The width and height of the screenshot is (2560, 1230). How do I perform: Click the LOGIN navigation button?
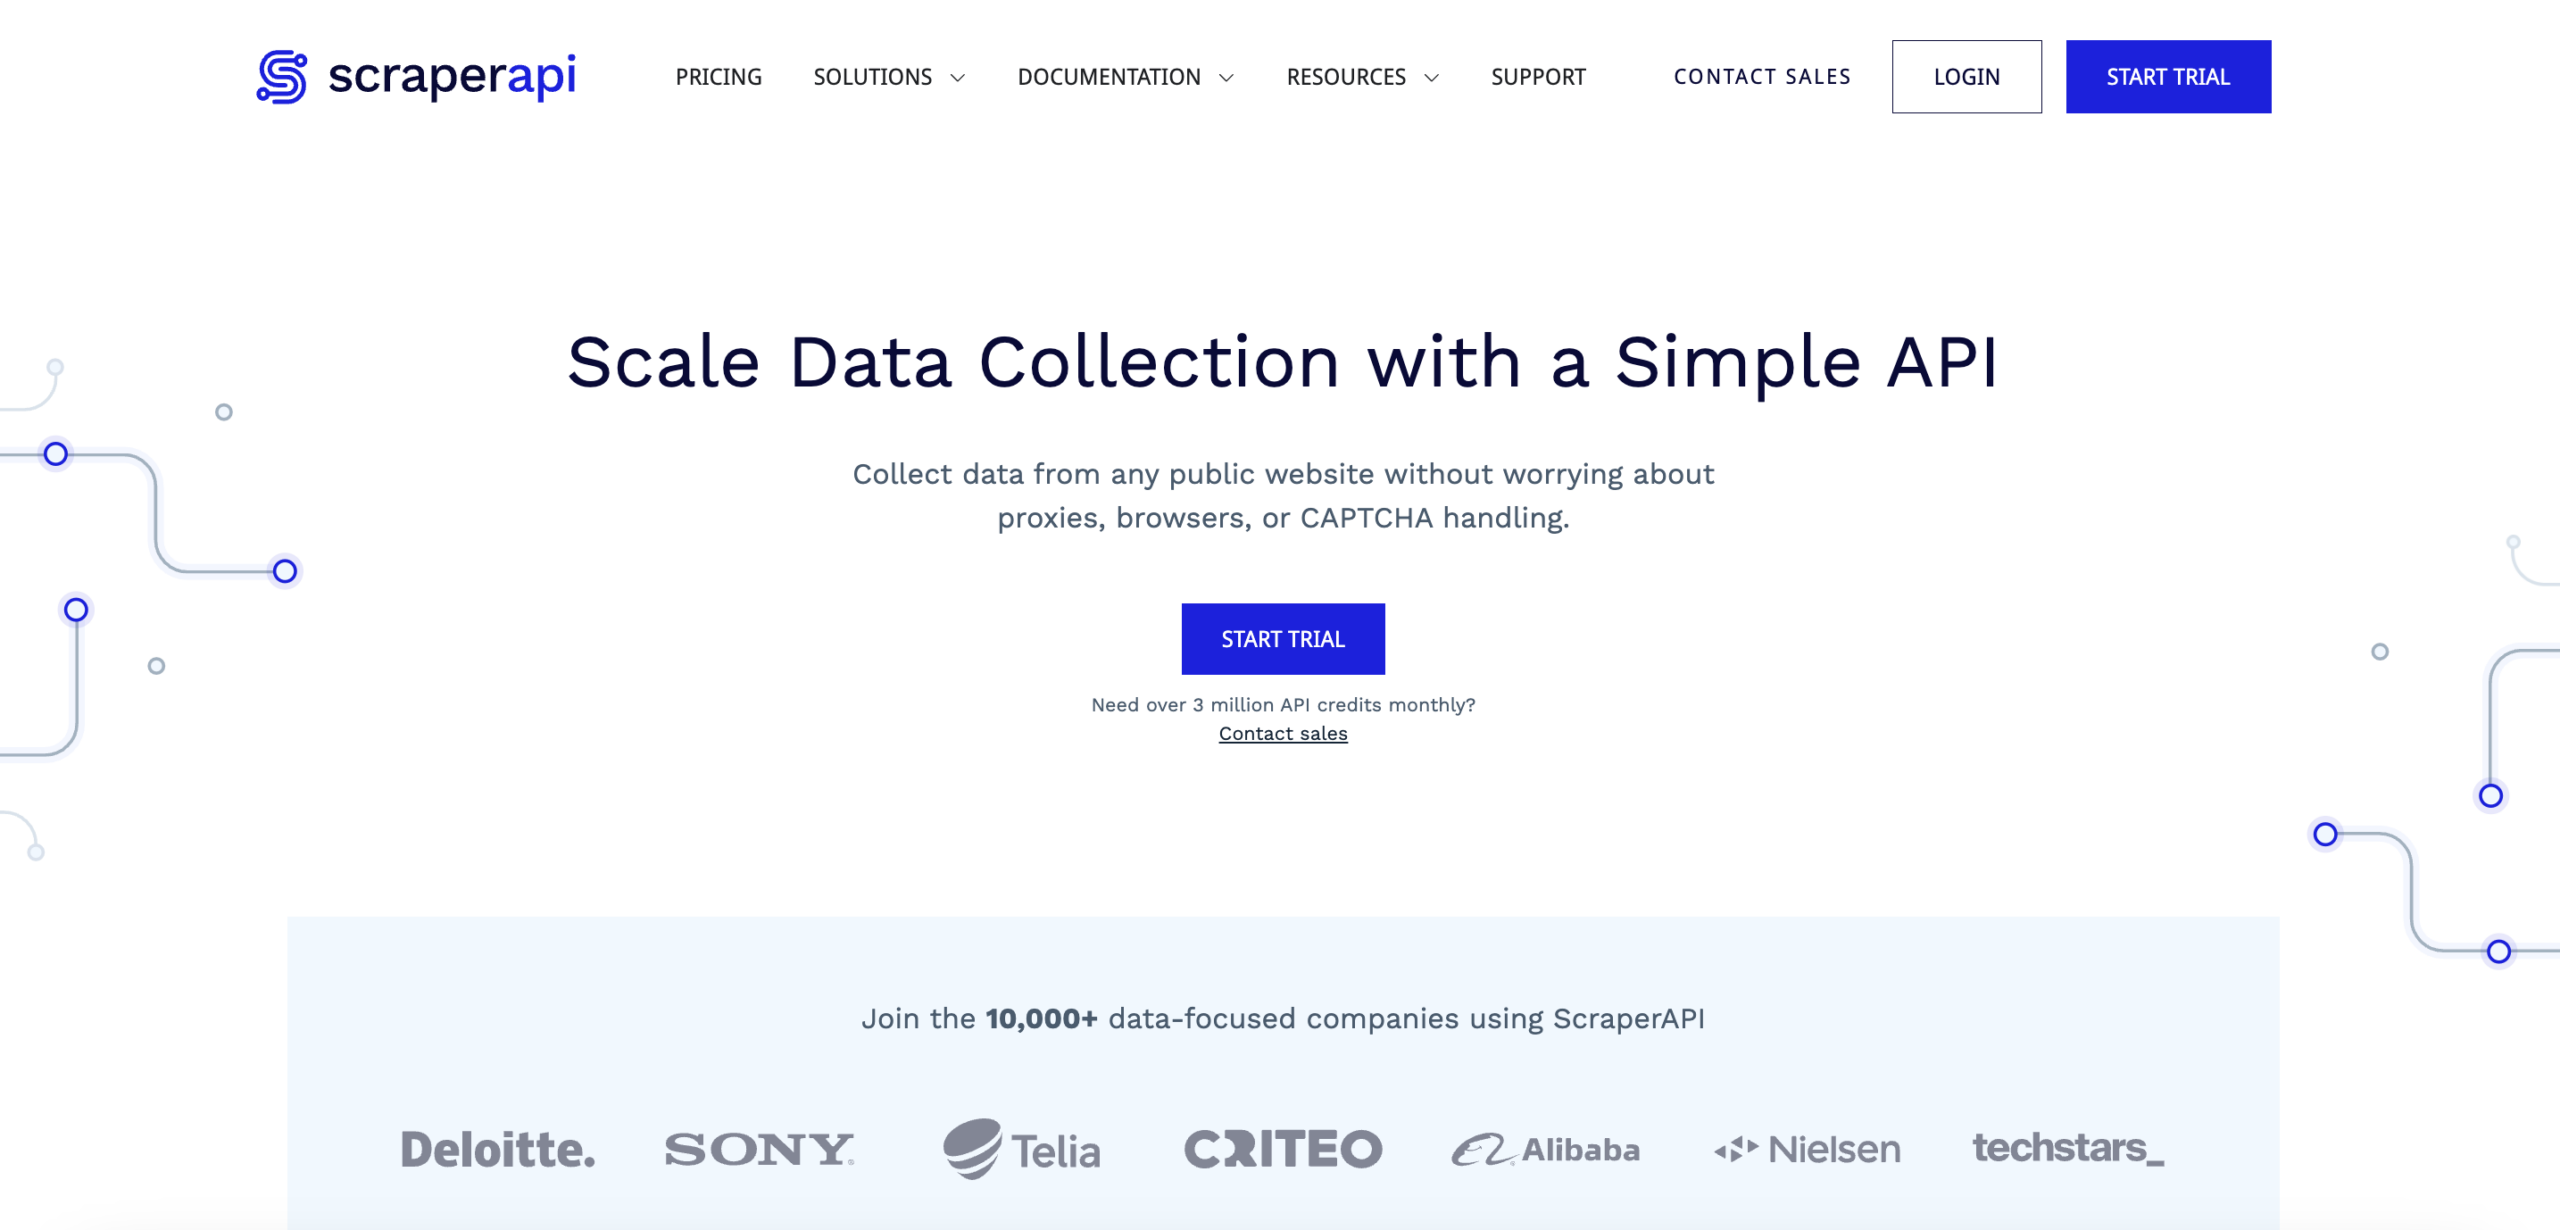(1966, 75)
